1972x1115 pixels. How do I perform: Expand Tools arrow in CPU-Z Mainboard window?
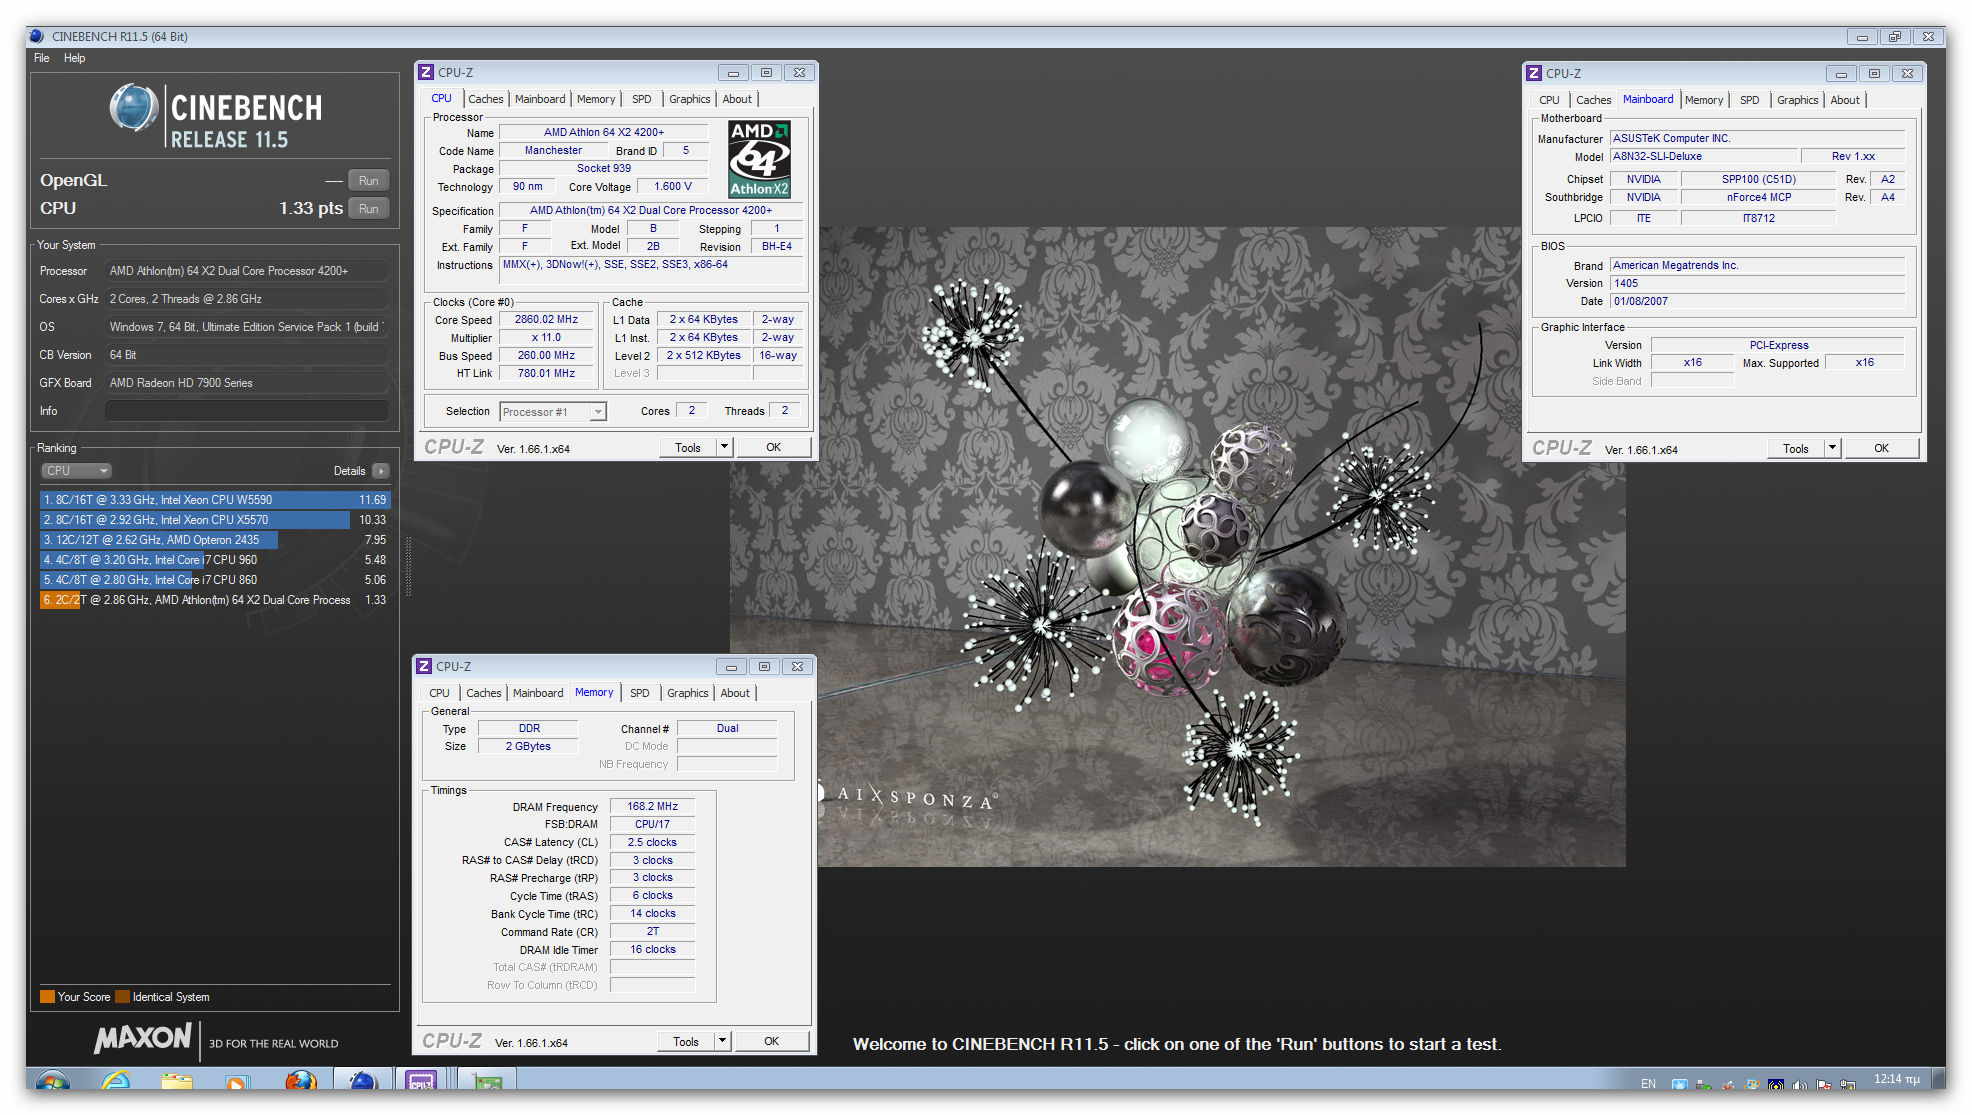(x=1833, y=448)
